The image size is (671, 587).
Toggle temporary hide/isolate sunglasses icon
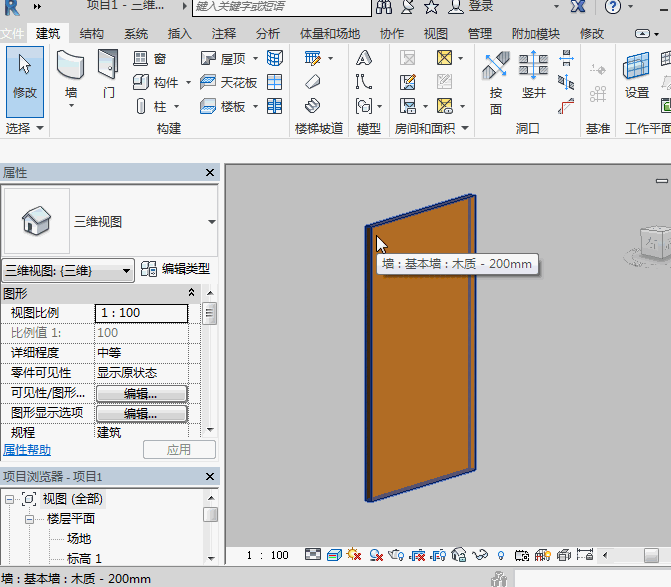pyautogui.click(x=479, y=555)
